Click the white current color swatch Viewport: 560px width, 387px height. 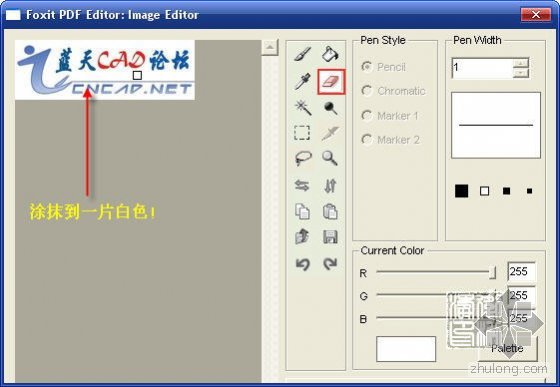(x=406, y=349)
